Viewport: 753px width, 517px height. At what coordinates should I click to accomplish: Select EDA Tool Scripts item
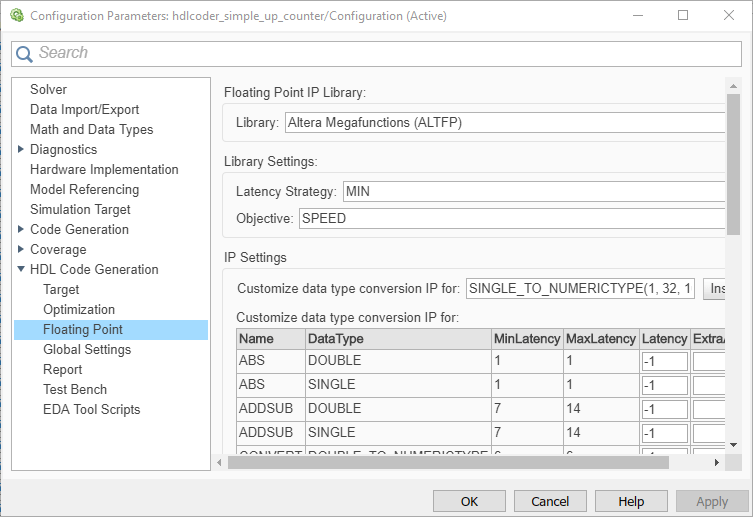tap(92, 410)
